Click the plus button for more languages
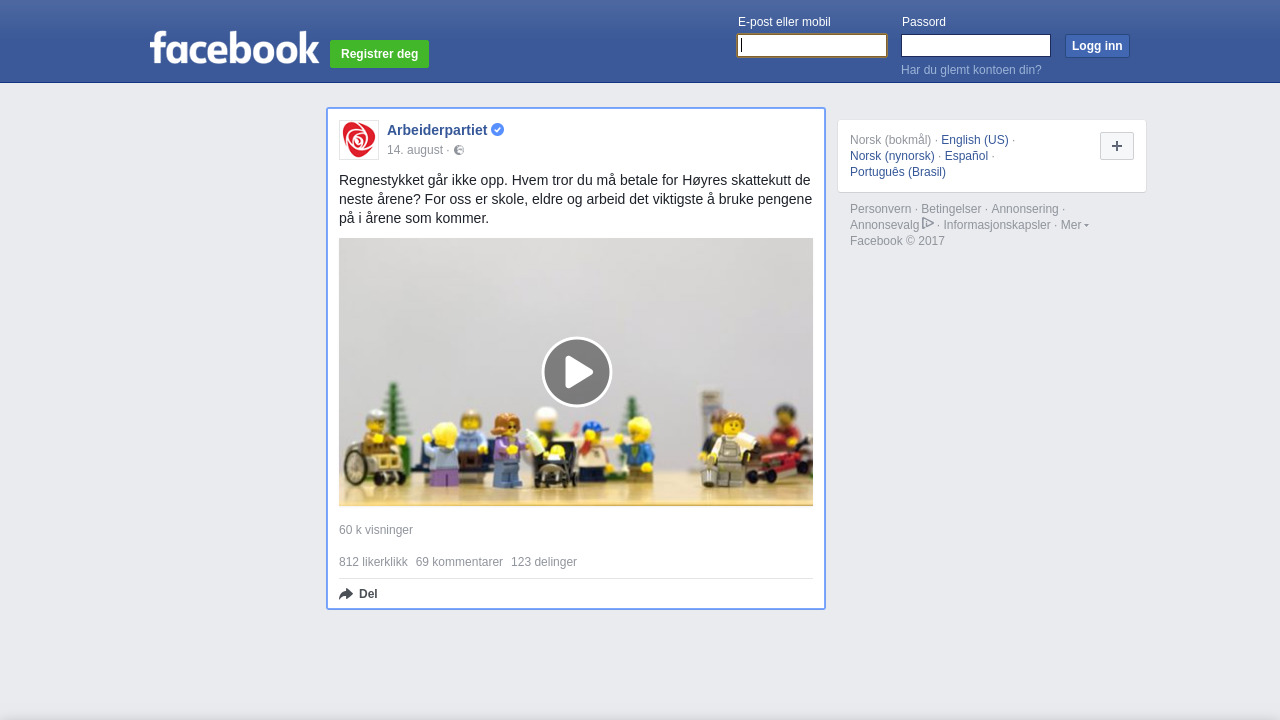 (x=1117, y=146)
